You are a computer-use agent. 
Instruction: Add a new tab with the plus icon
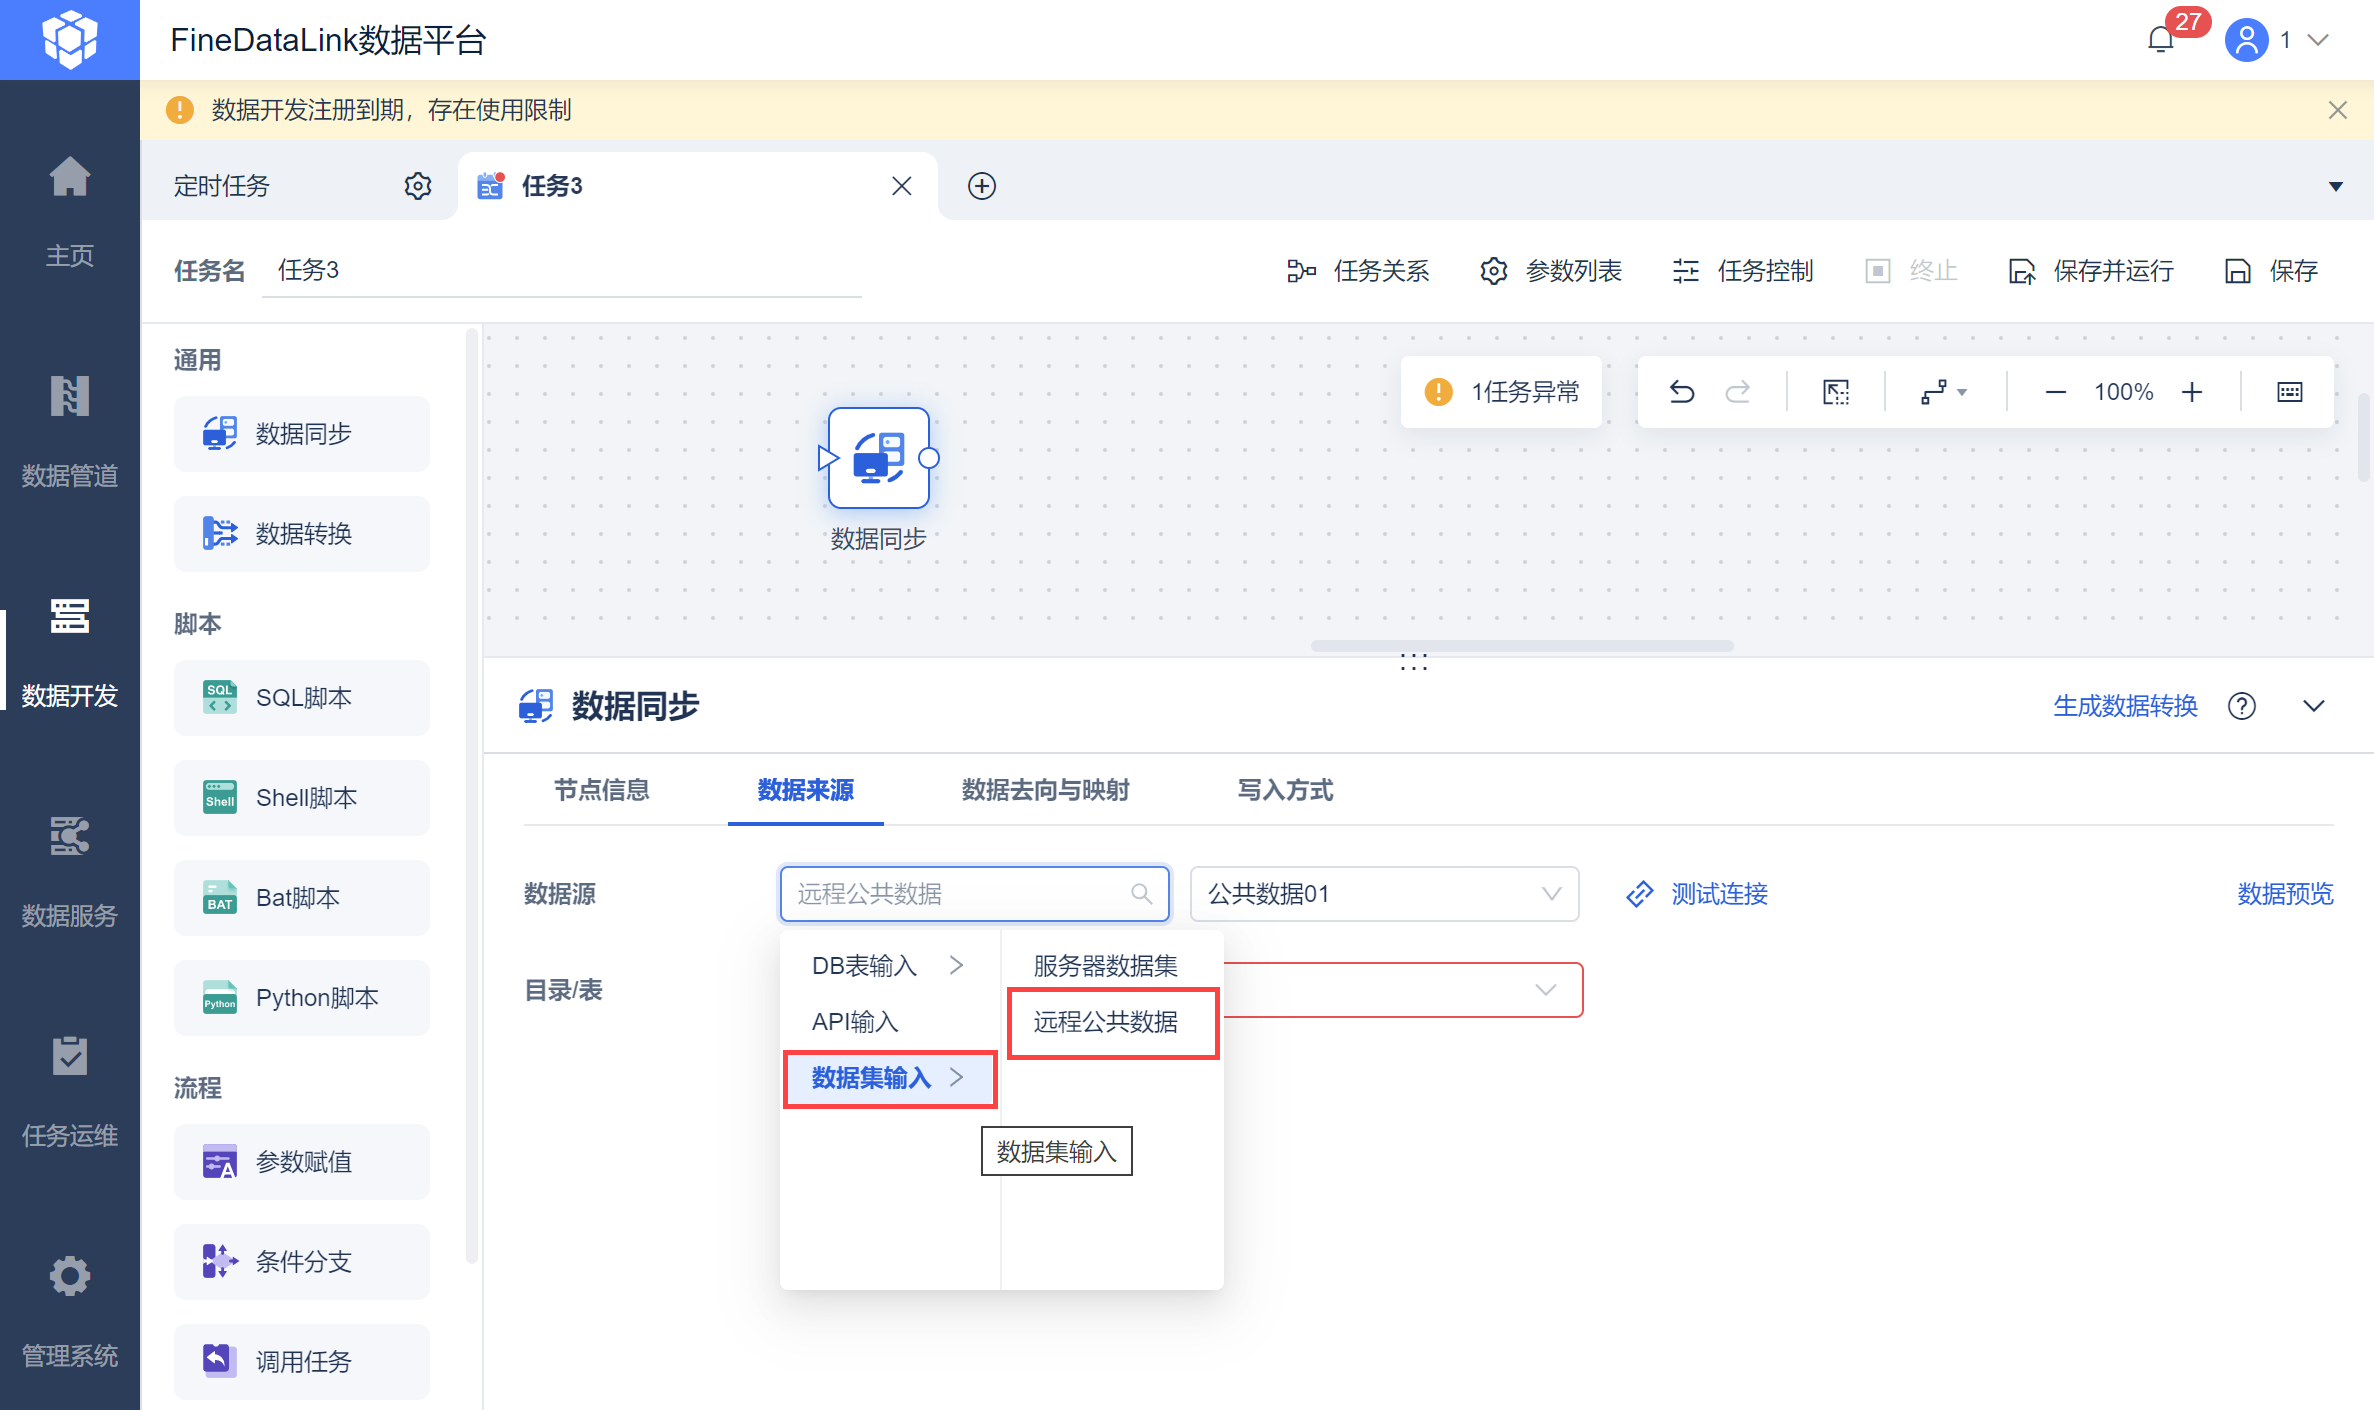981,186
